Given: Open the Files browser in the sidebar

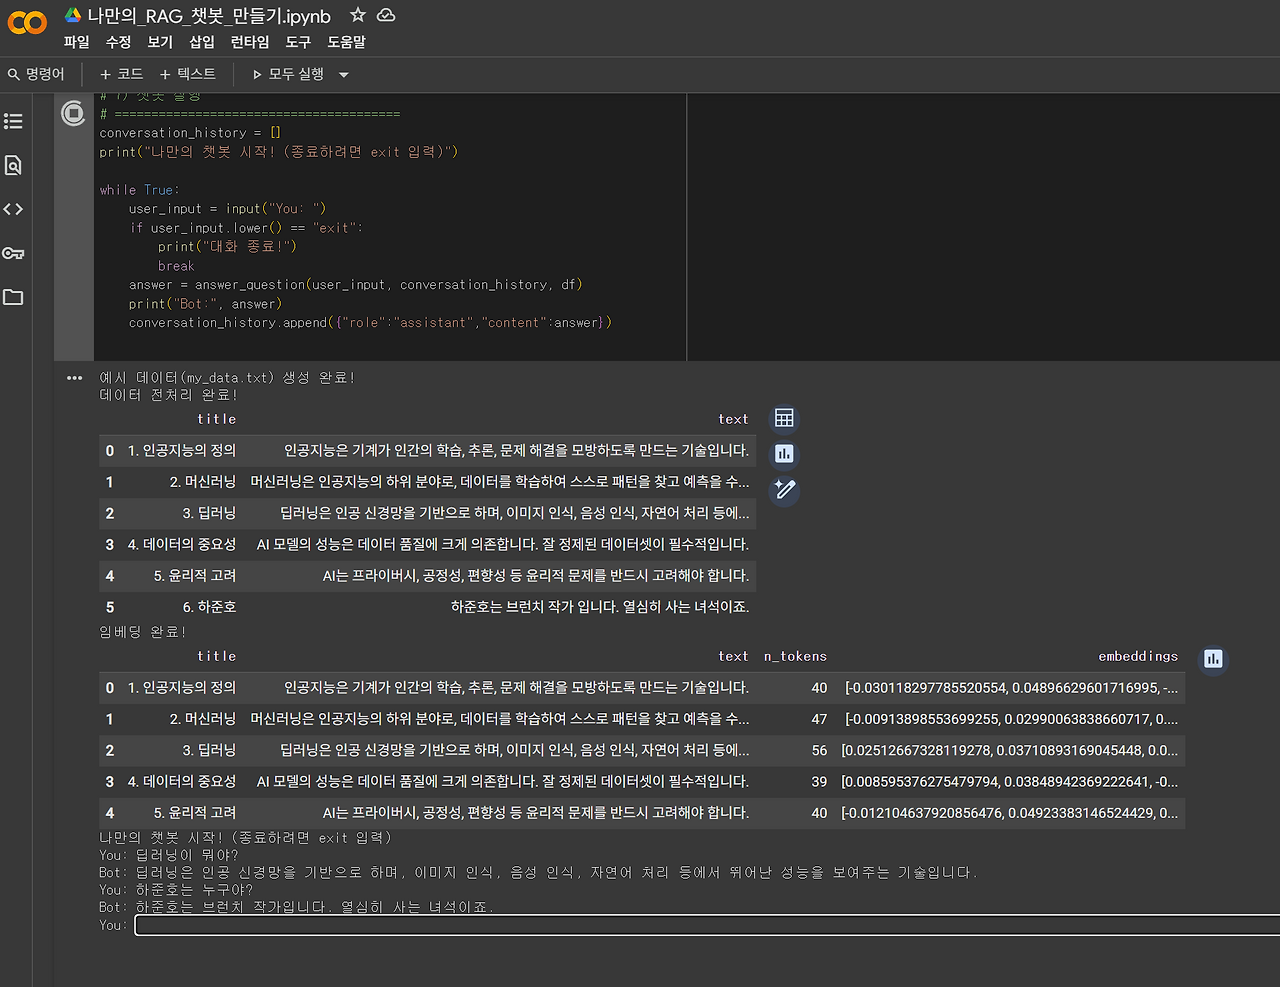Looking at the screenshot, I should (x=13, y=297).
